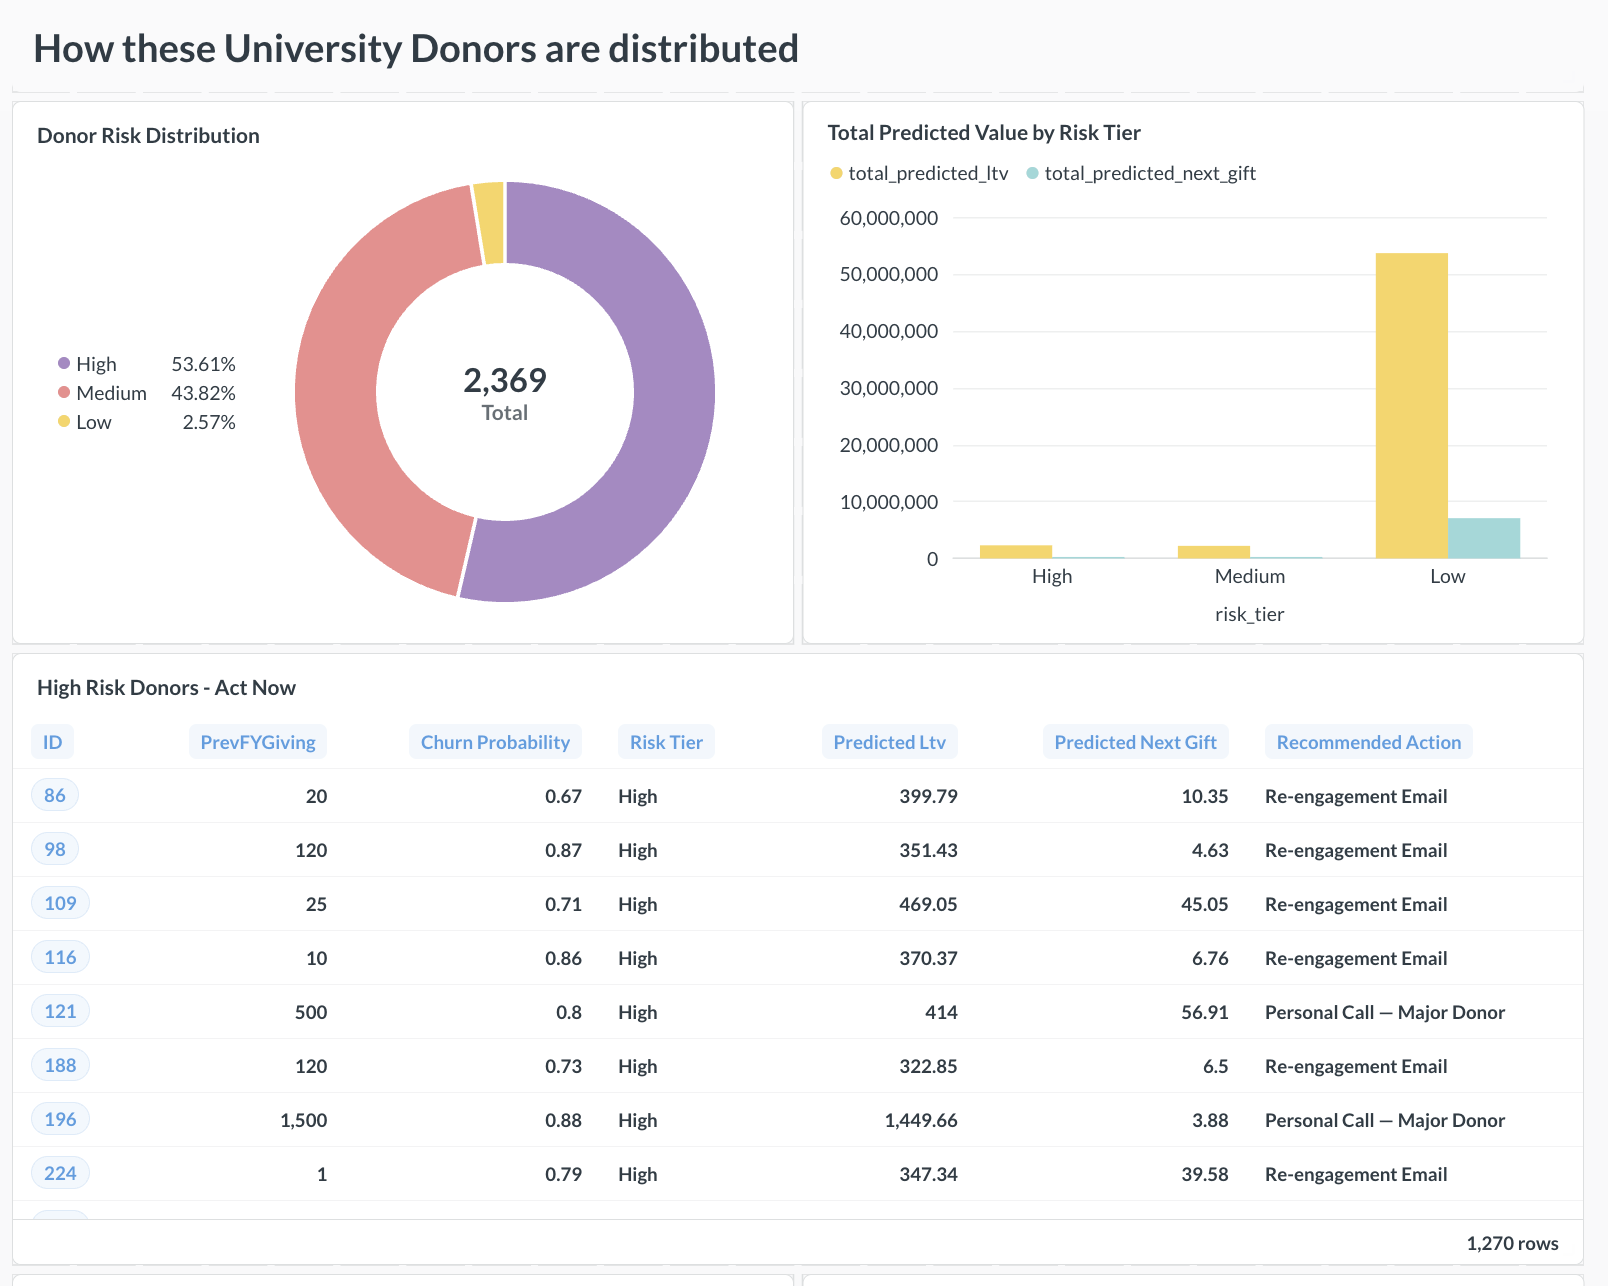Click the High Risk Donors - Act Now title

[x=166, y=688]
